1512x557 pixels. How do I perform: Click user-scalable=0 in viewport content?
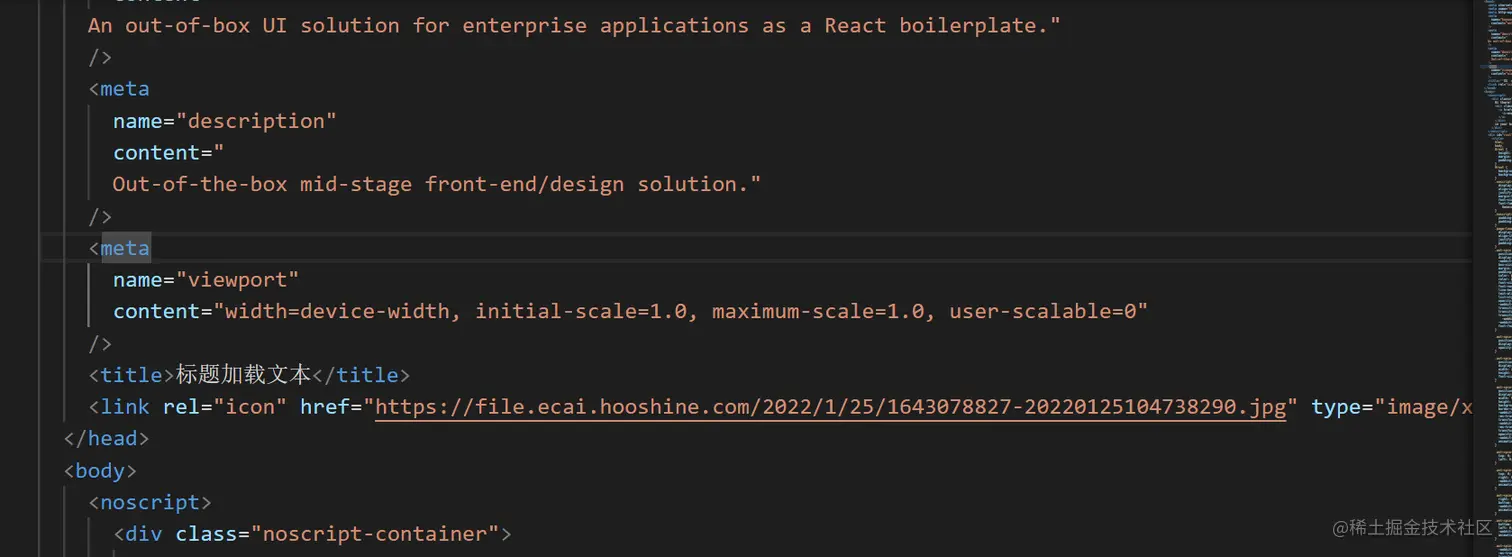(x=1042, y=312)
